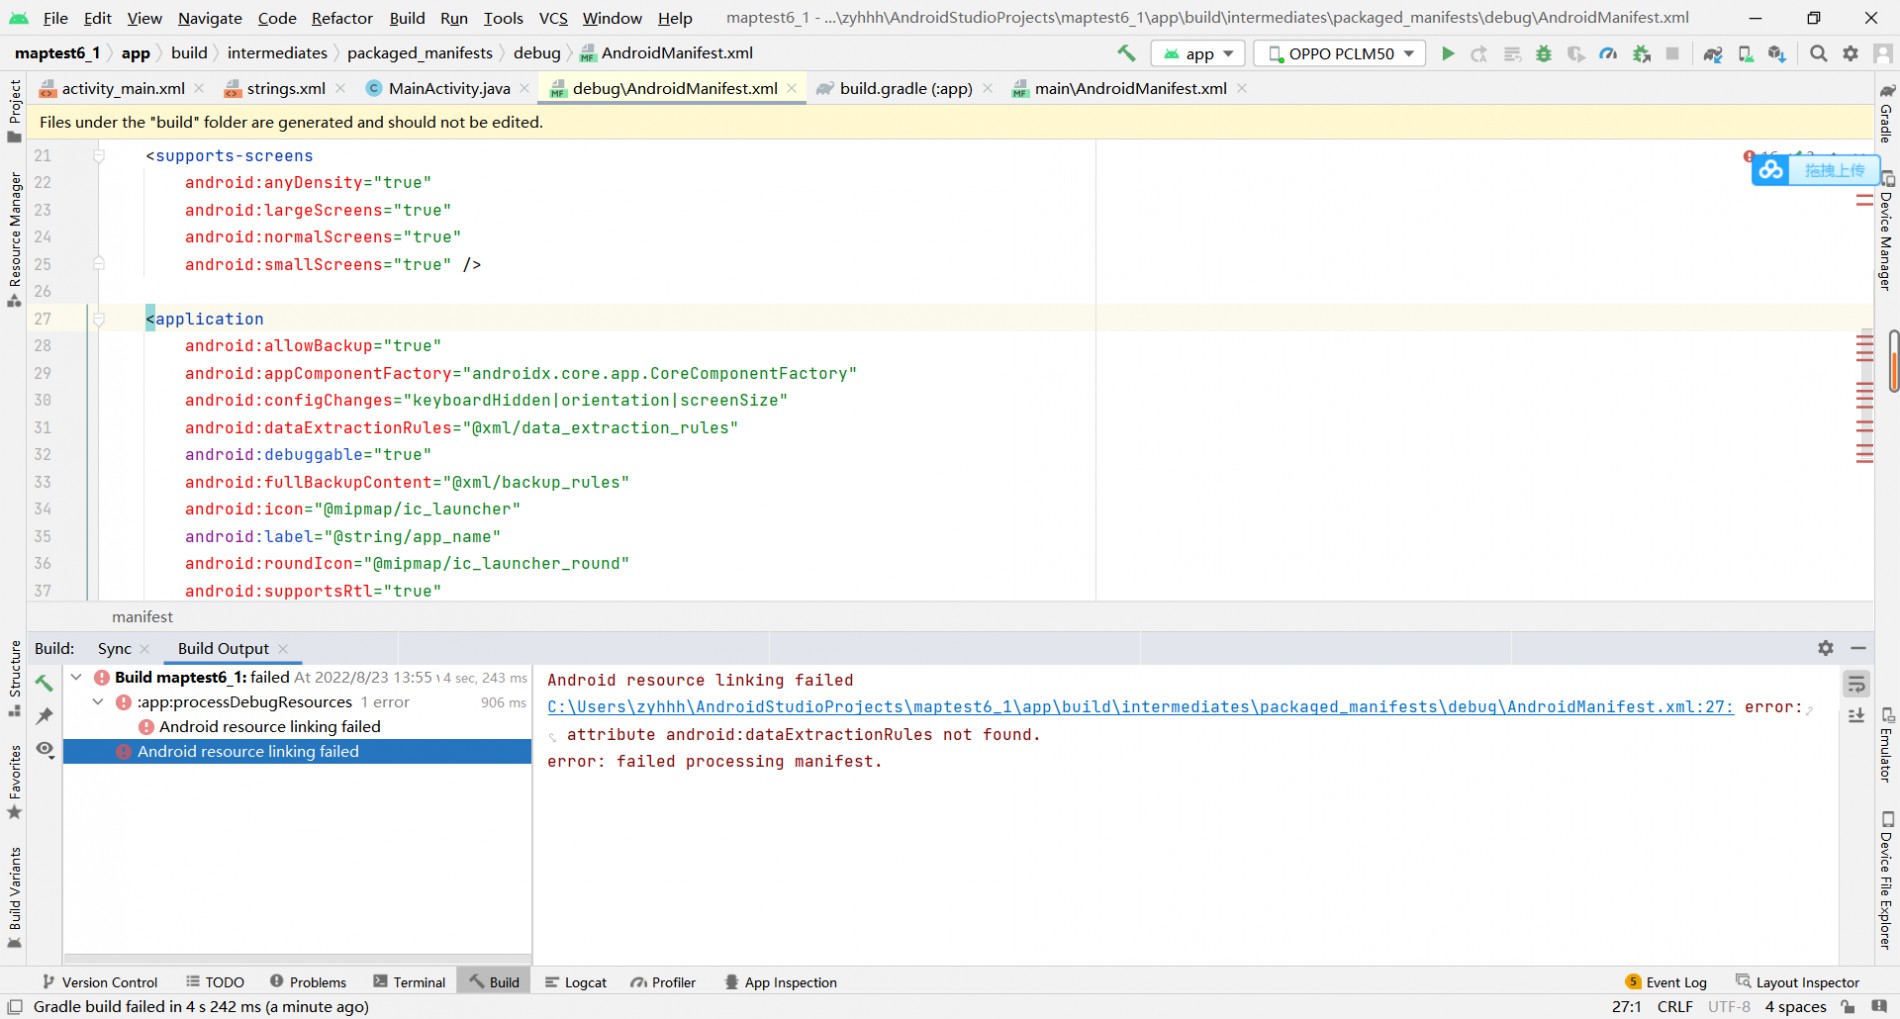Click the green Run app button
The width and height of the screenshot is (1900, 1019).
pyautogui.click(x=1447, y=54)
